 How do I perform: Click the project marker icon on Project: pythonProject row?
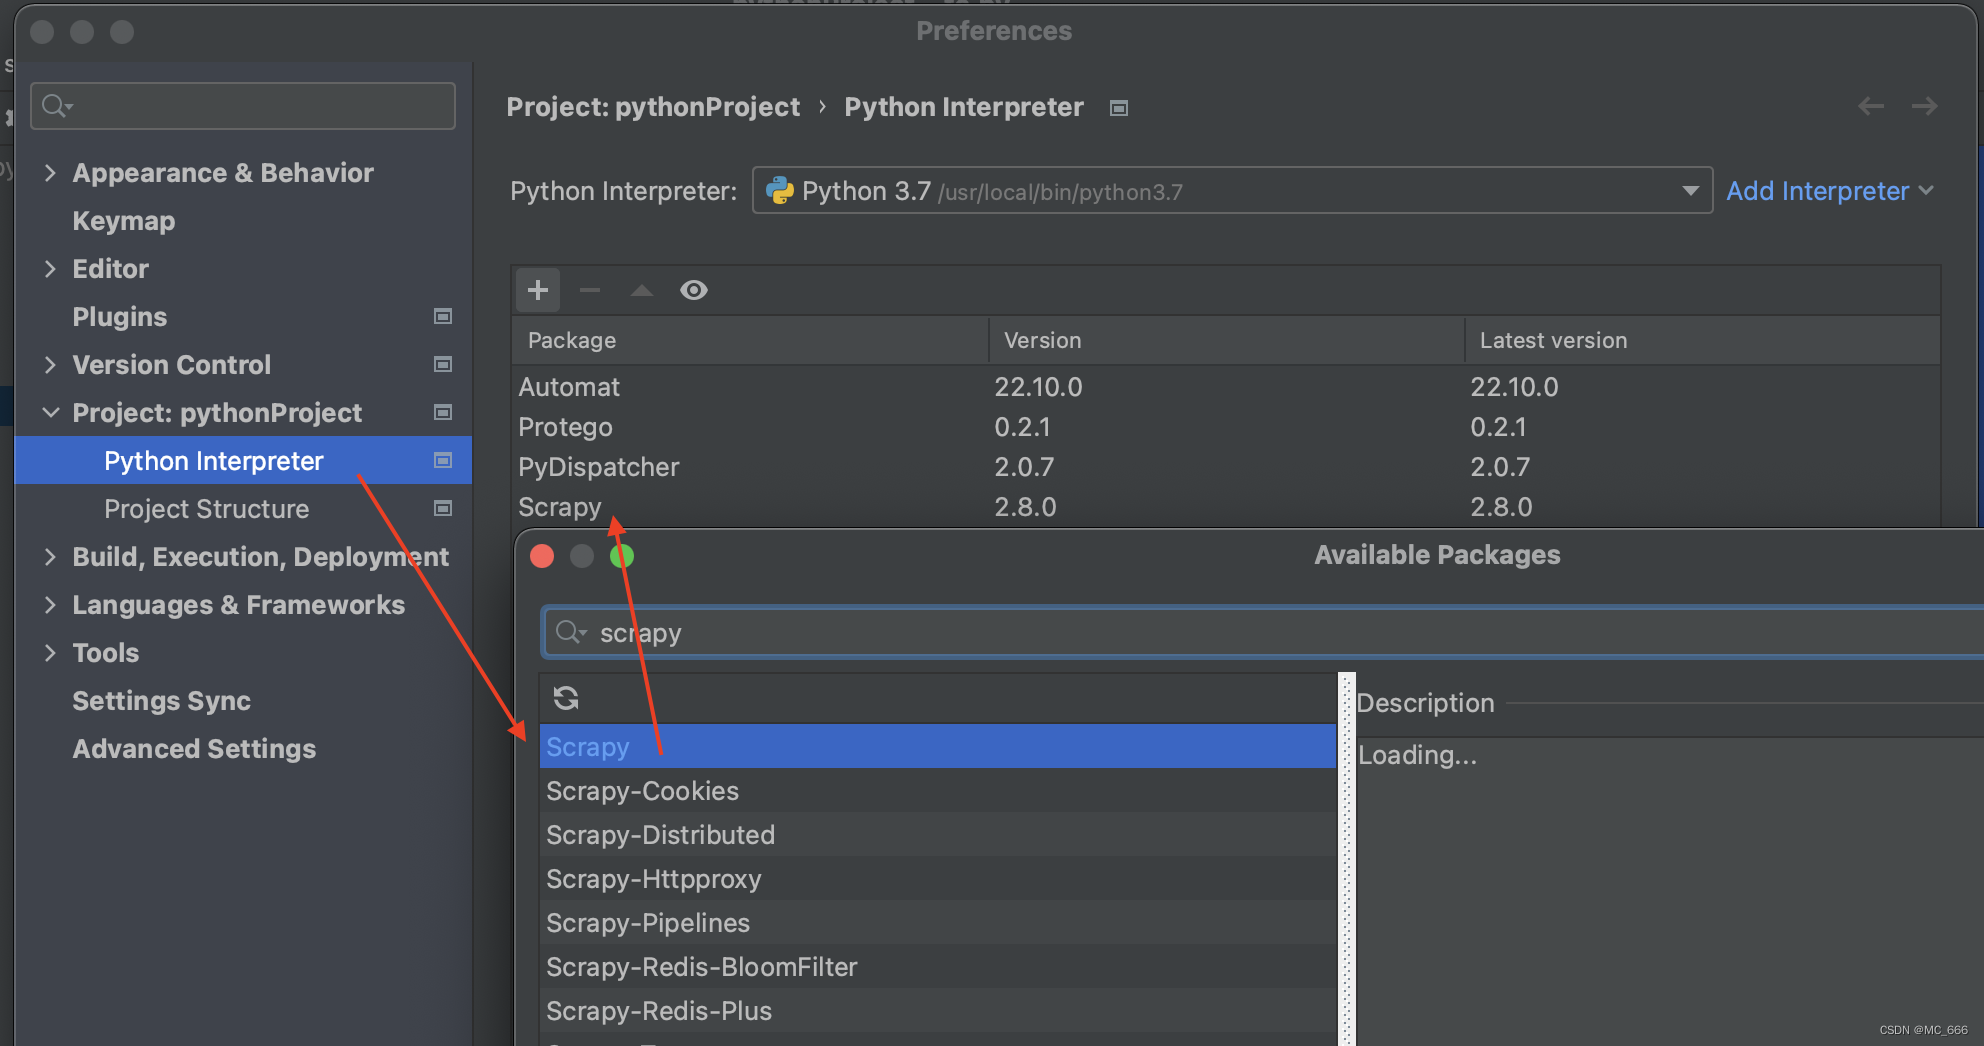tap(443, 412)
